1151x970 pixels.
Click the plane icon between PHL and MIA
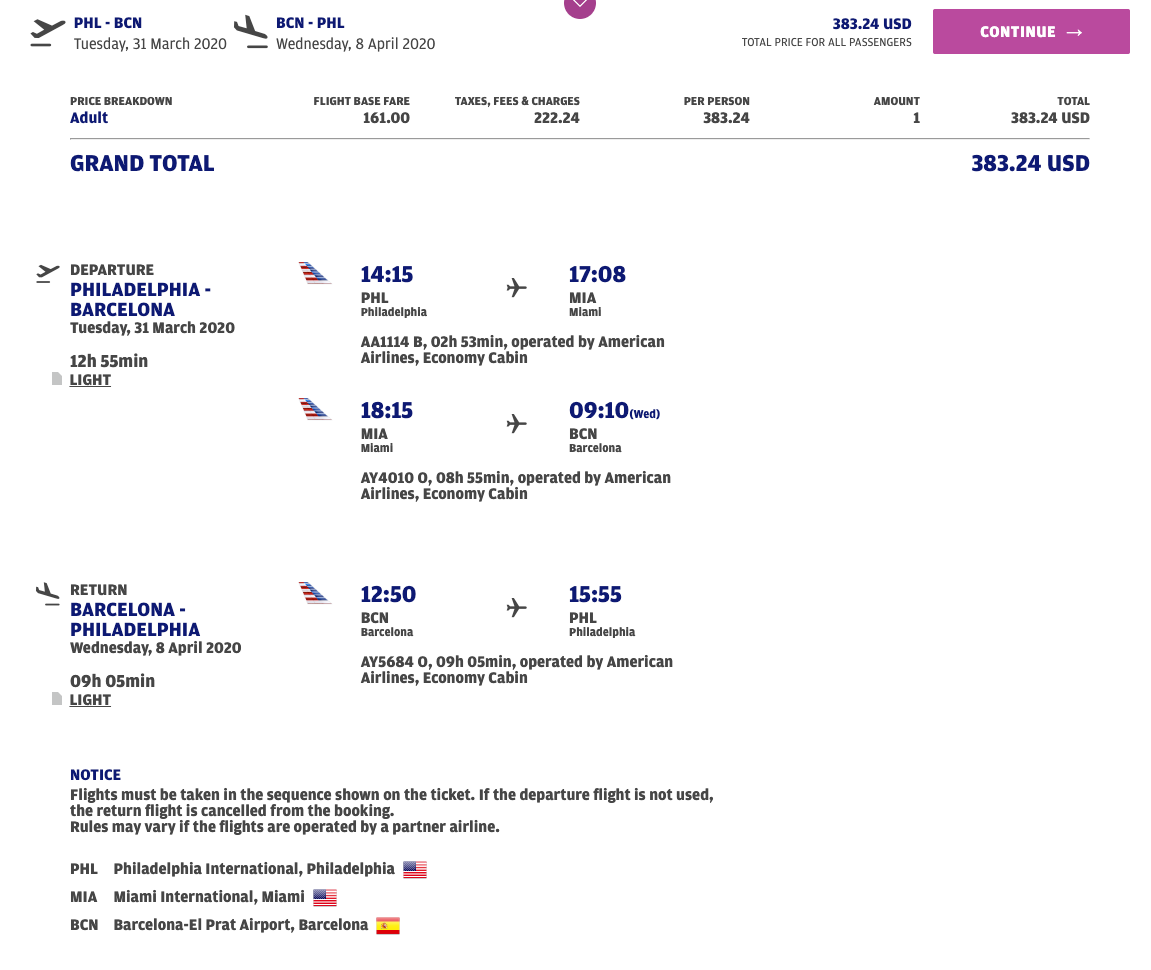(x=516, y=288)
